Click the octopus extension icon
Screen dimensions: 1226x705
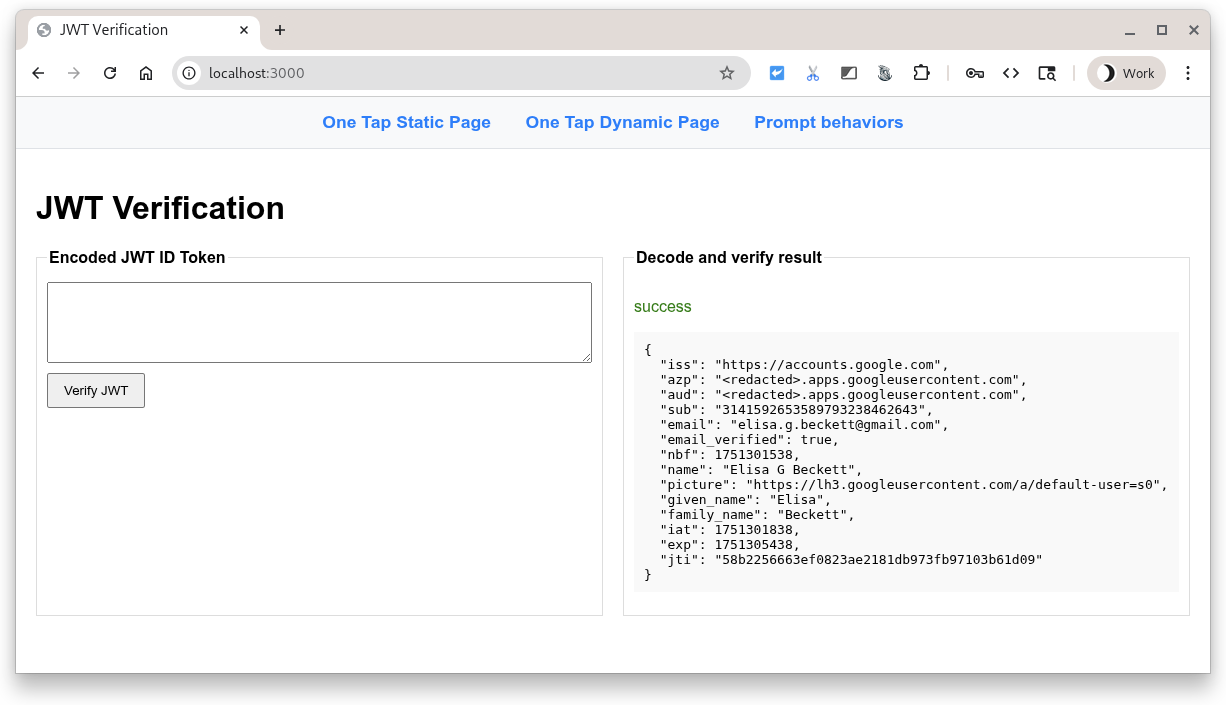[x=885, y=73]
